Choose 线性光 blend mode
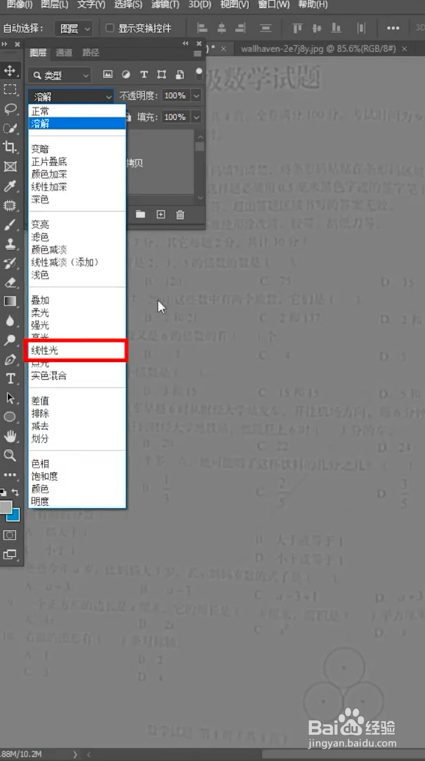This screenshot has width=425, height=761. pyautogui.click(x=78, y=350)
